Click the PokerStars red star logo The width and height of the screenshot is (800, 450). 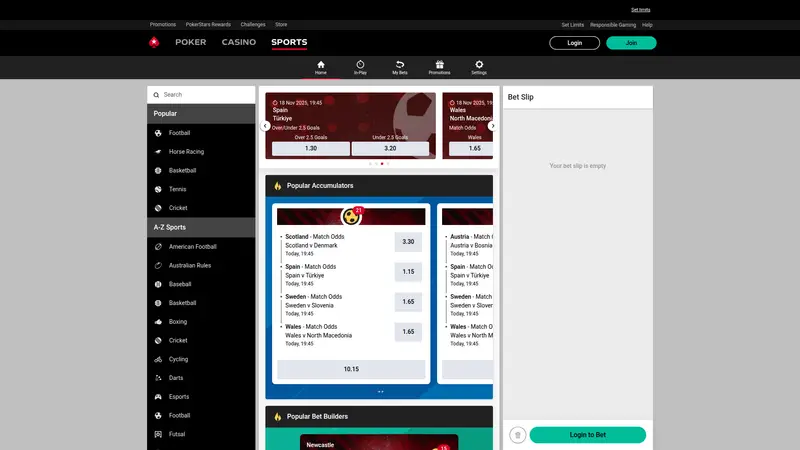click(154, 42)
